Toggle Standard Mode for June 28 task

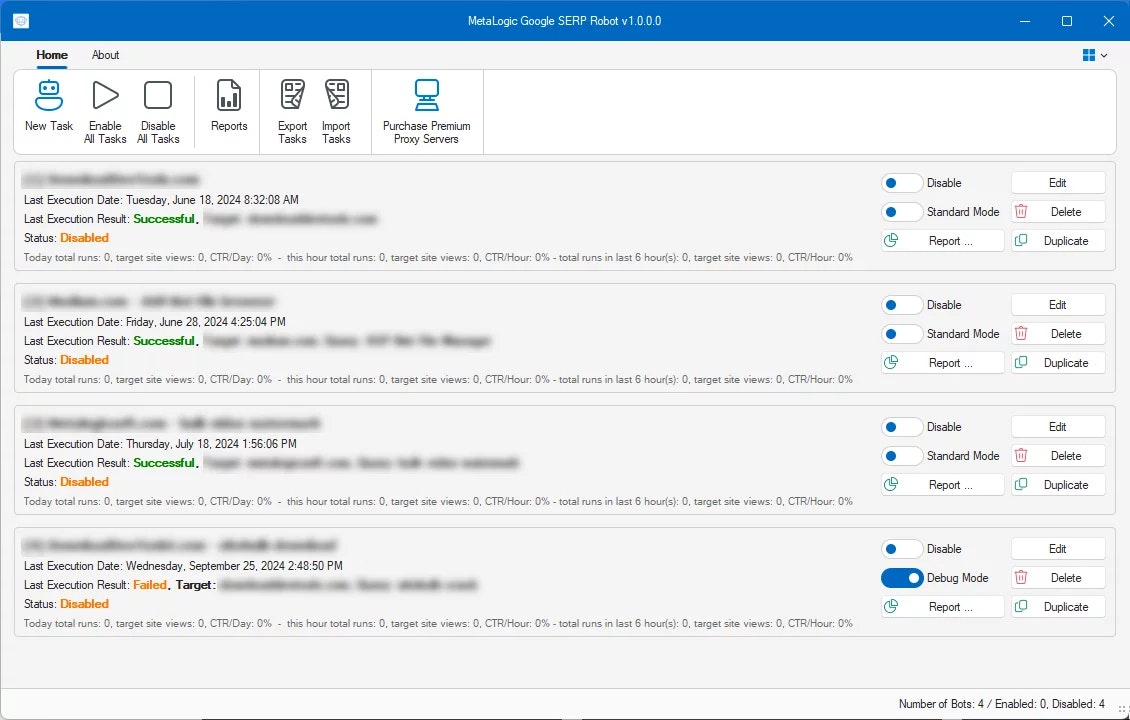pyautogui.click(x=902, y=334)
